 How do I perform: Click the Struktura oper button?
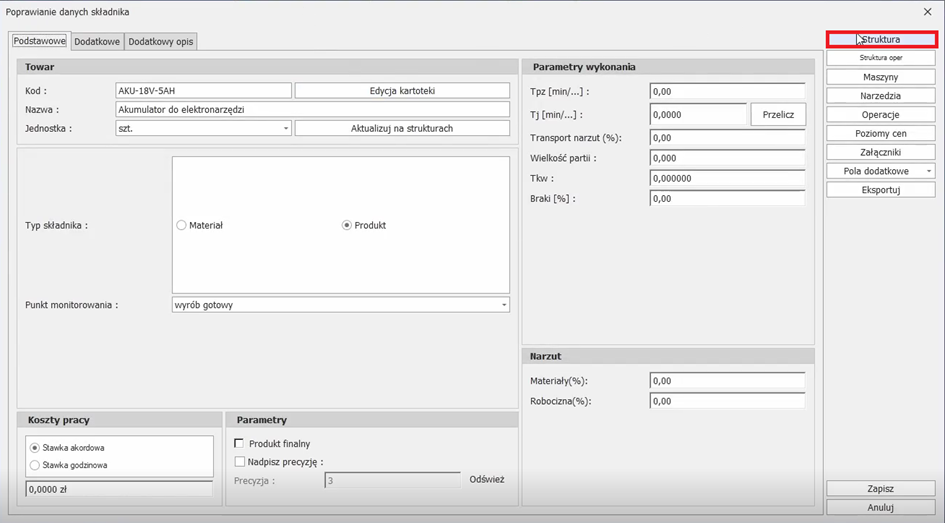881,58
